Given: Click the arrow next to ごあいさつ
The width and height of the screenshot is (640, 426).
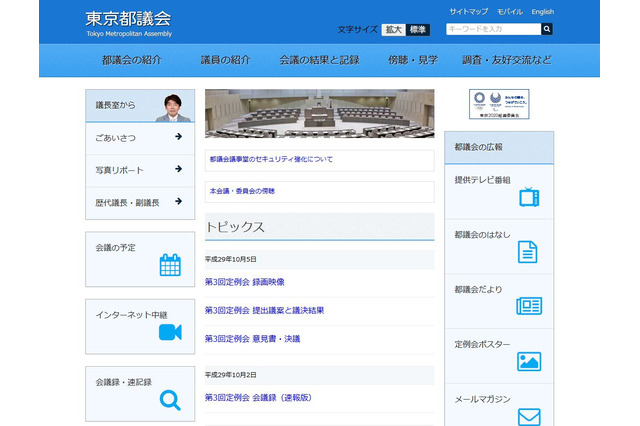Looking at the screenshot, I should pyautogui.click(x=178, y=137).
